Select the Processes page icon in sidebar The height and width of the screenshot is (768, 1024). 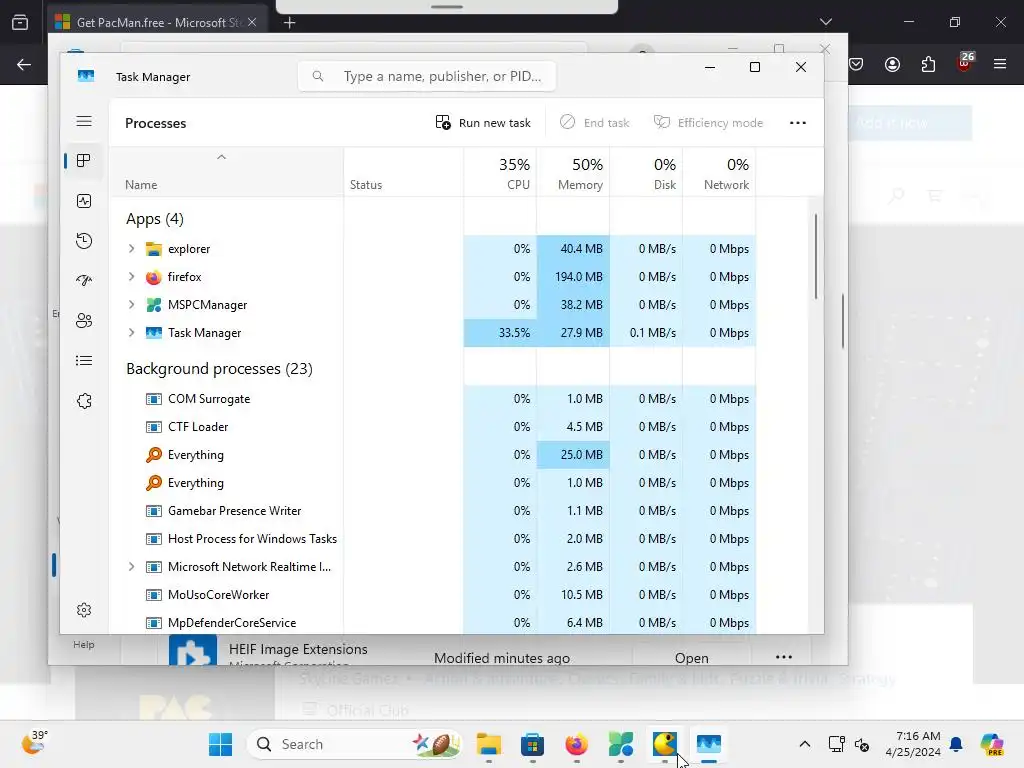[84, 161]
